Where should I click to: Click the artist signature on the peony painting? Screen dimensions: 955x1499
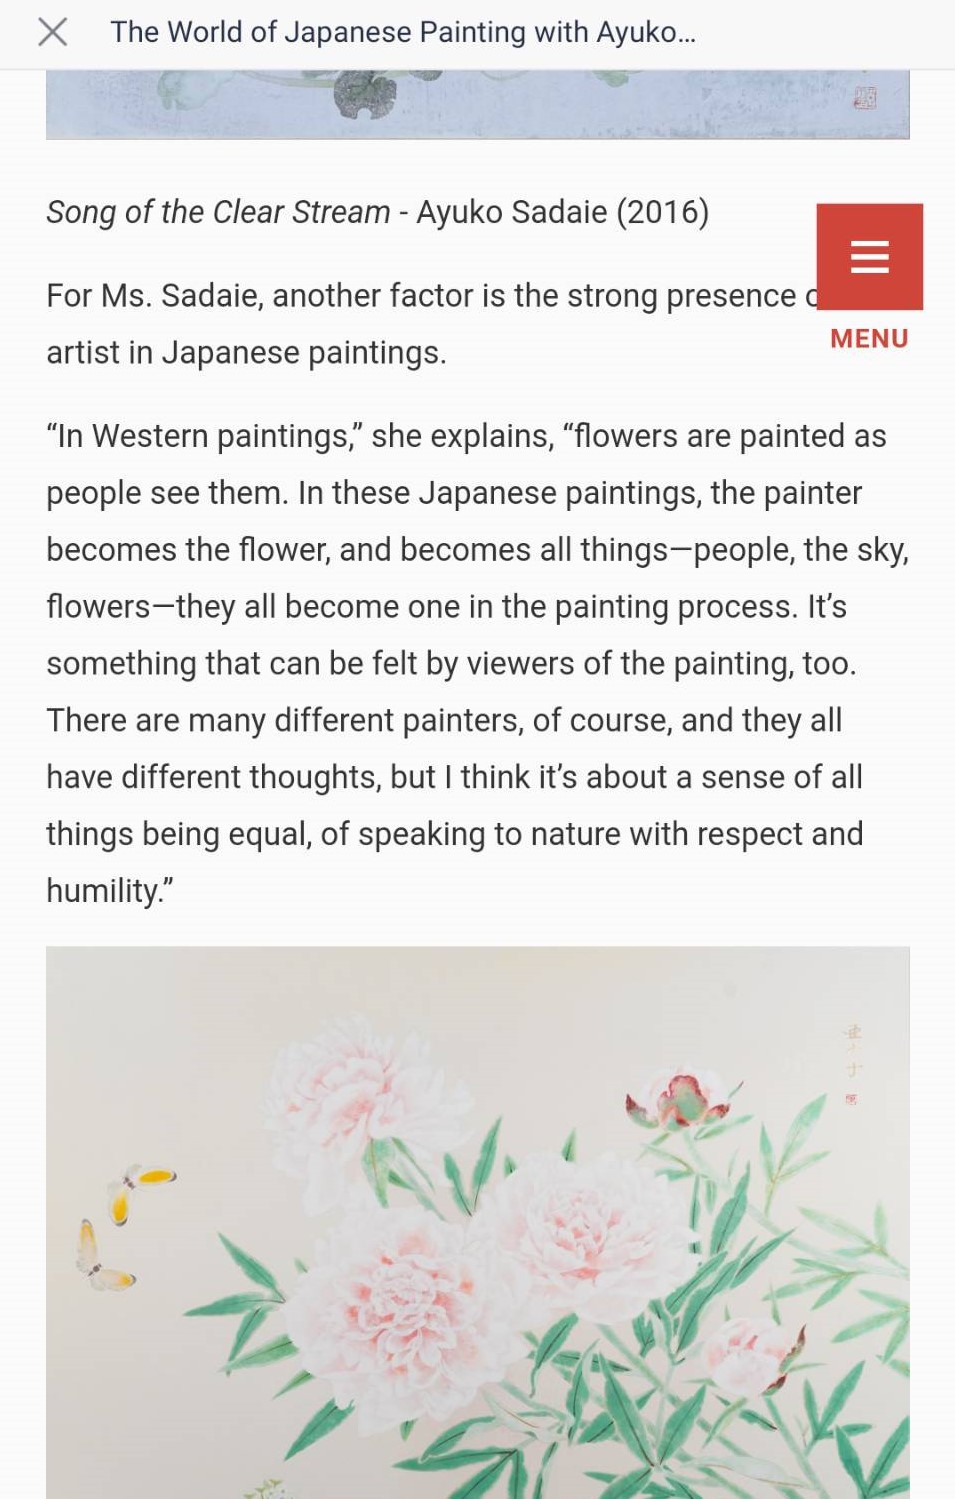pos(852,1063)
